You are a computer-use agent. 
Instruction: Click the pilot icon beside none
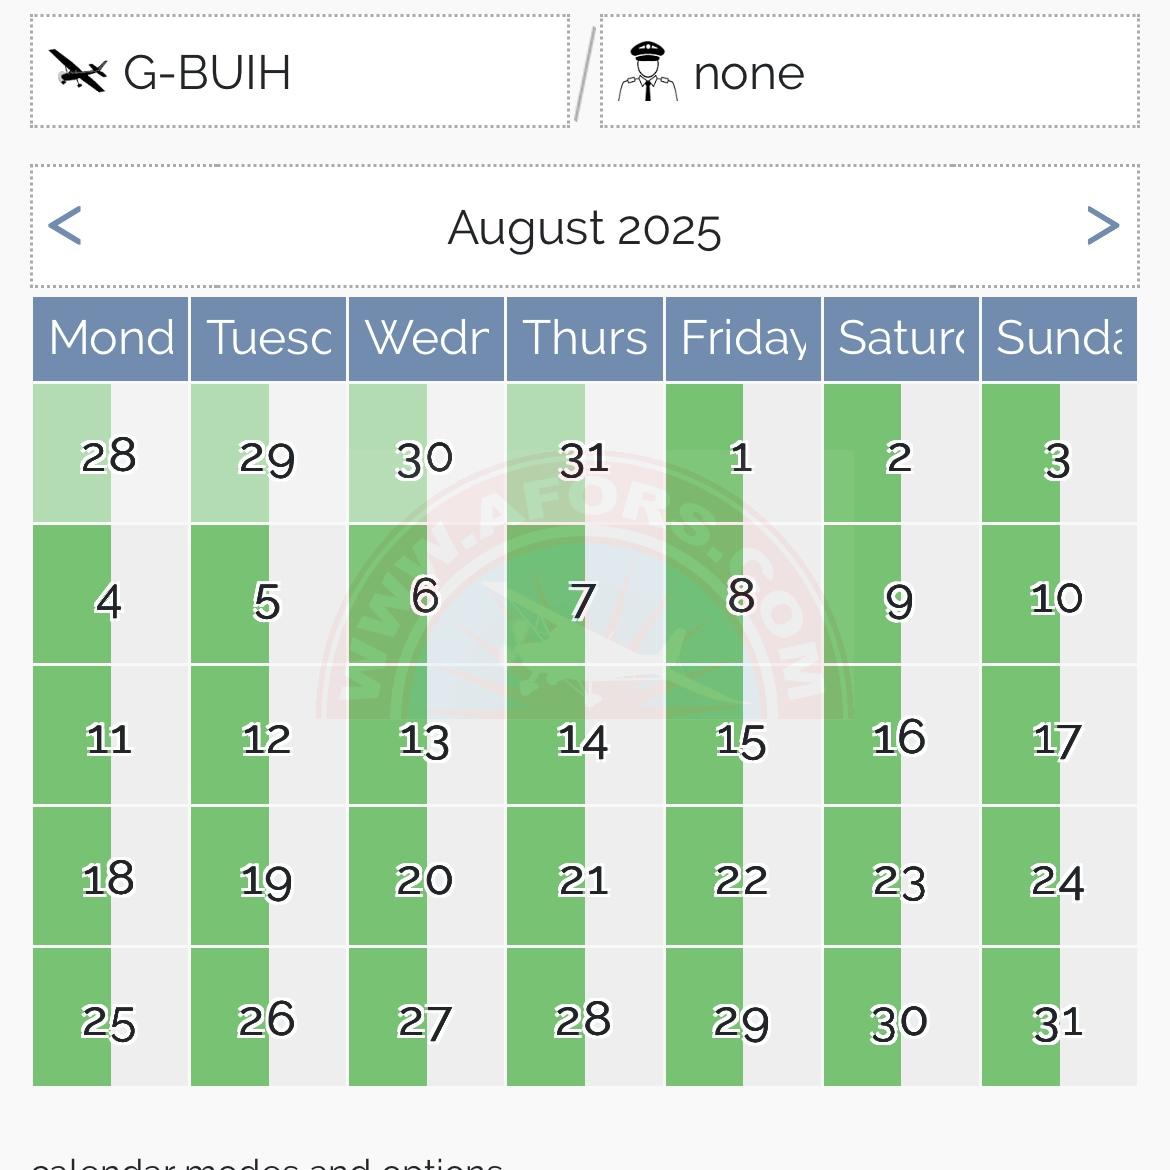pos(647,72)
